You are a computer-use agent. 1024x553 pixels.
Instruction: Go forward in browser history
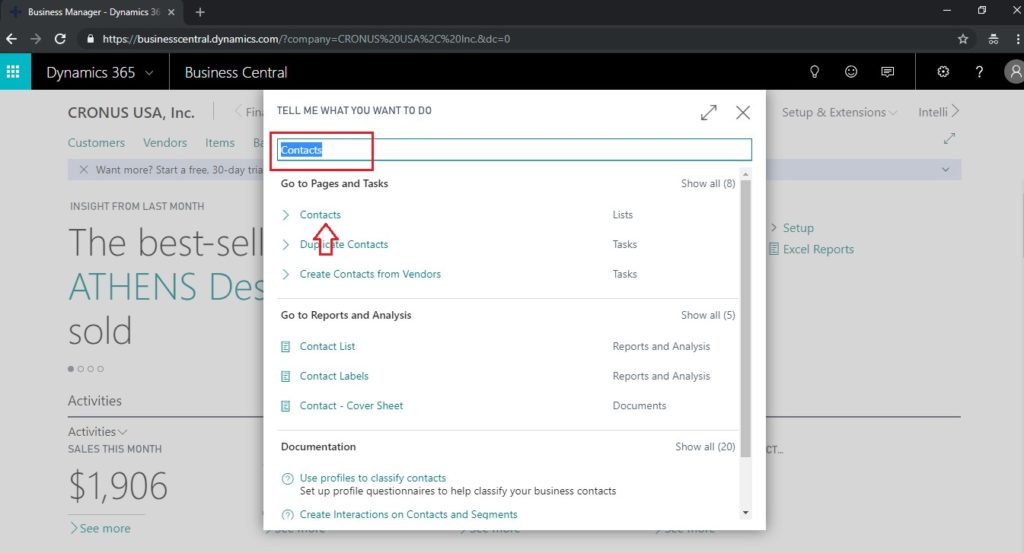tap(36, 39)
